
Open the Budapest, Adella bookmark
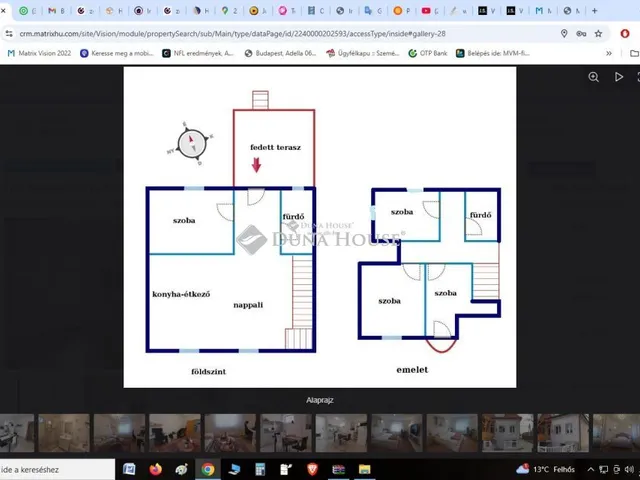(277, 53)
